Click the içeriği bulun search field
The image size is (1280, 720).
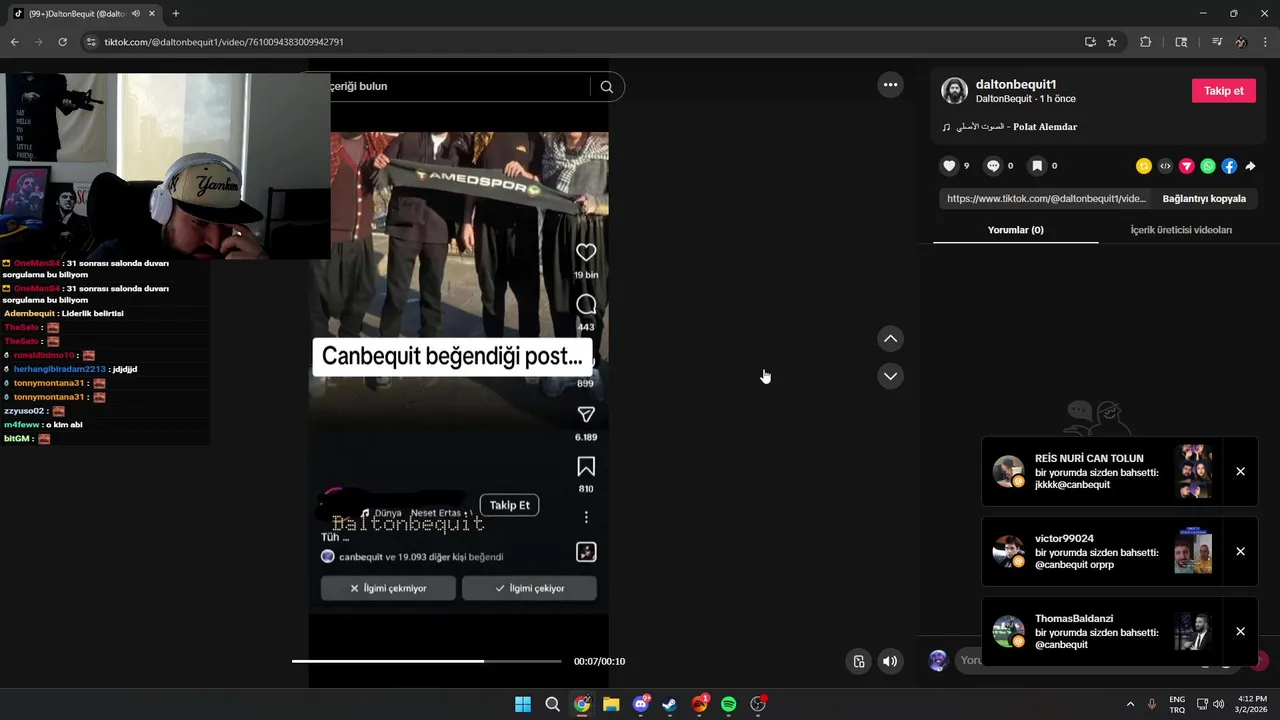tap(460, 86)
